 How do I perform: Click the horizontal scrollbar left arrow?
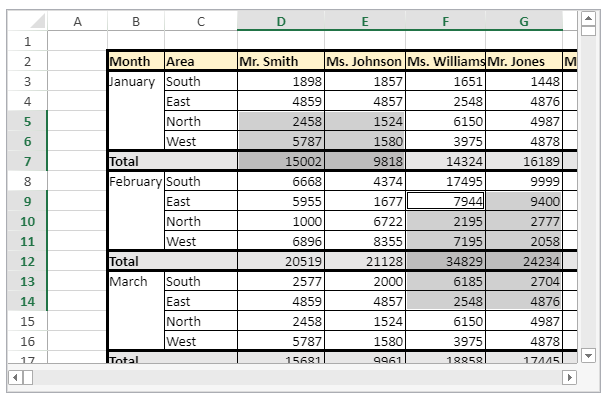(x=16, y=377)
